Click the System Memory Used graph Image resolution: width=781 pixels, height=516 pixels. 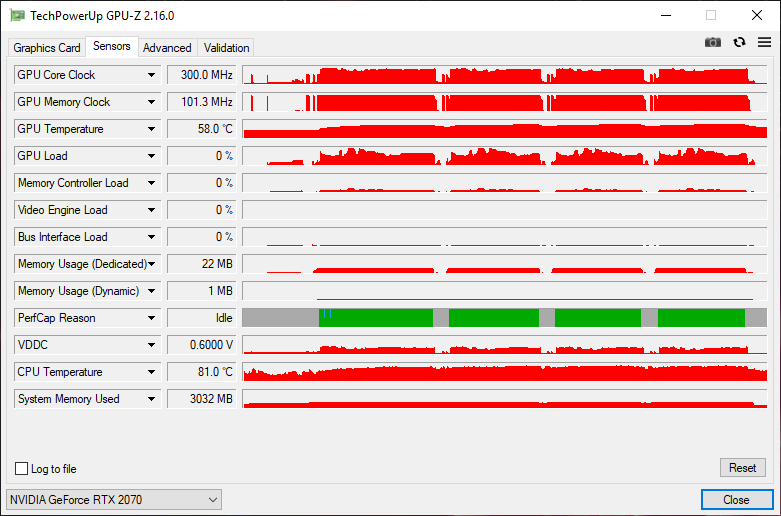click(x=505, y=399)
